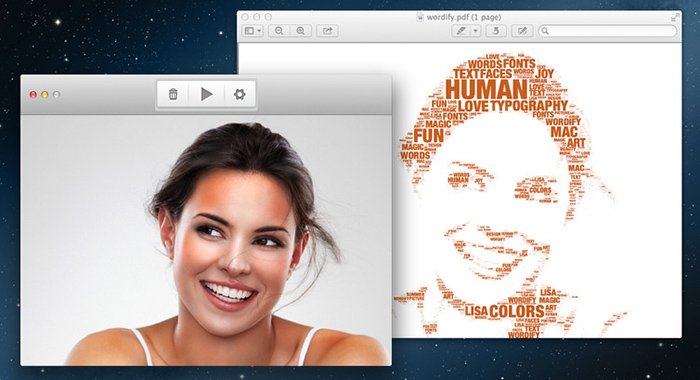Show the edit toolbar in Preview
700x380 pixels.
pos(522,31)
